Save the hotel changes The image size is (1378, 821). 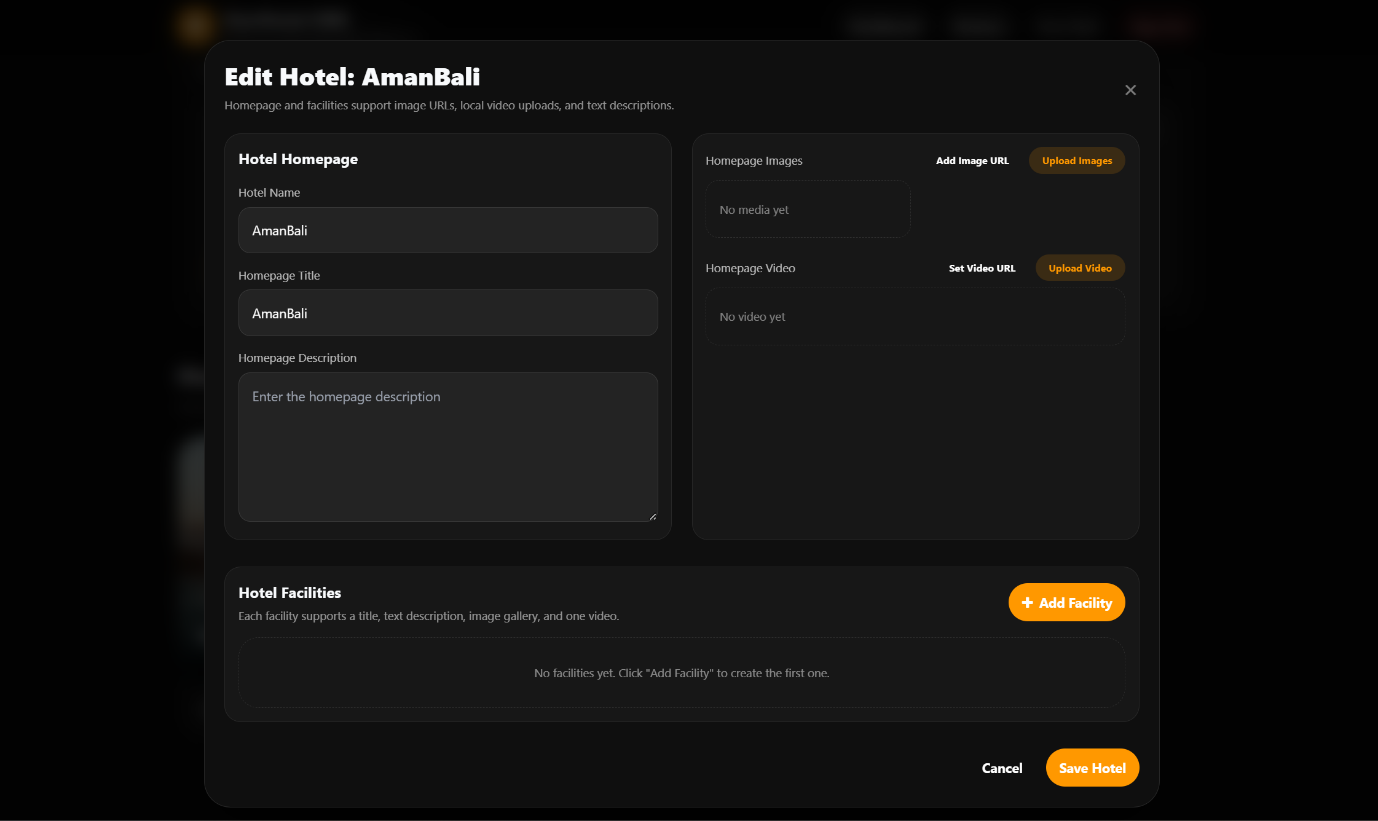point(1092,768)
